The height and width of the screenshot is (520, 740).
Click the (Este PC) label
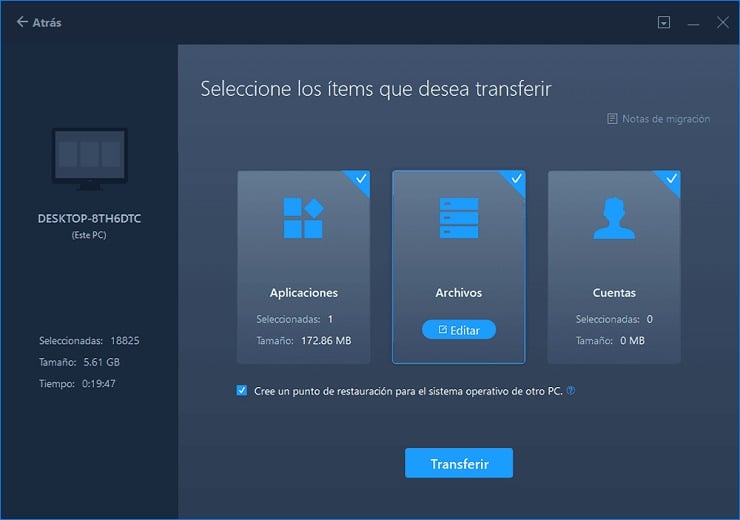click(x=89, y=235)
